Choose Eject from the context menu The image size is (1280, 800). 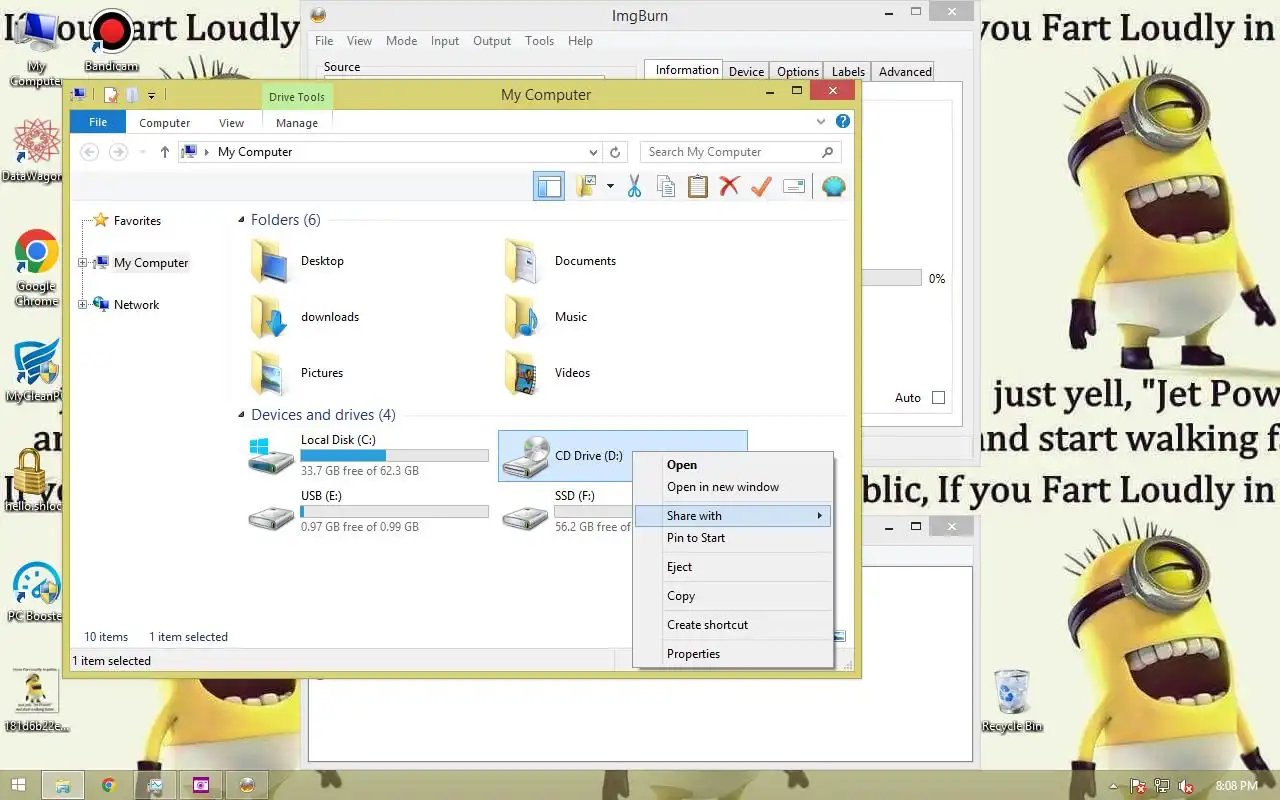point(733,567)
